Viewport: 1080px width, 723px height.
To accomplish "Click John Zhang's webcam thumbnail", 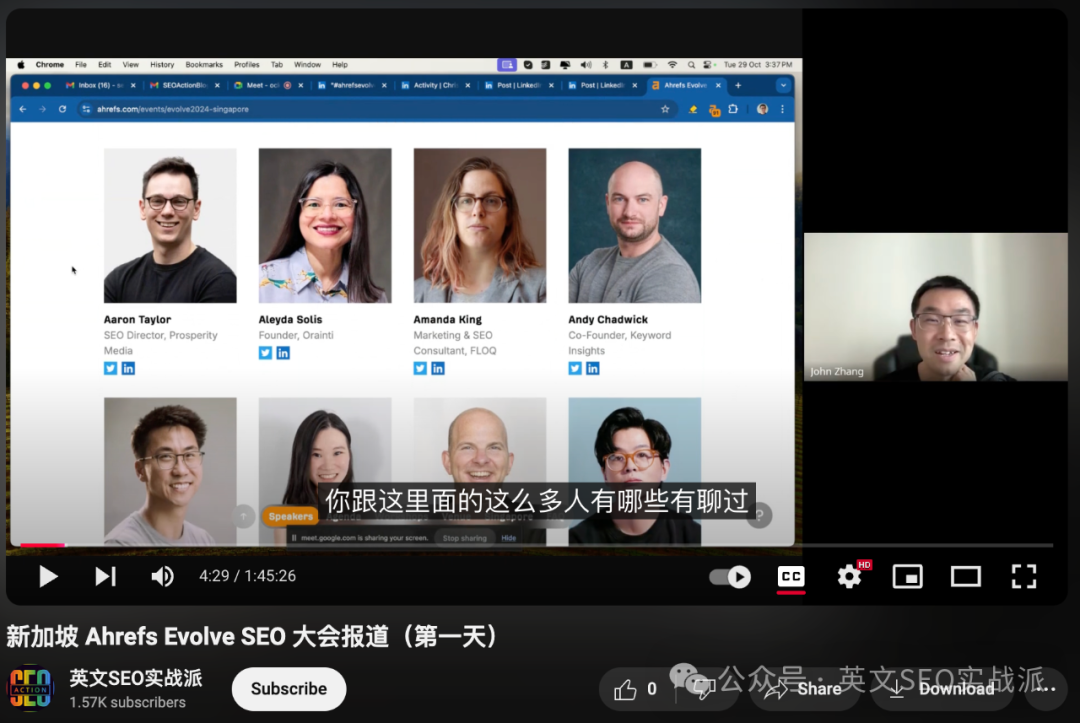I will coord(935,306).
